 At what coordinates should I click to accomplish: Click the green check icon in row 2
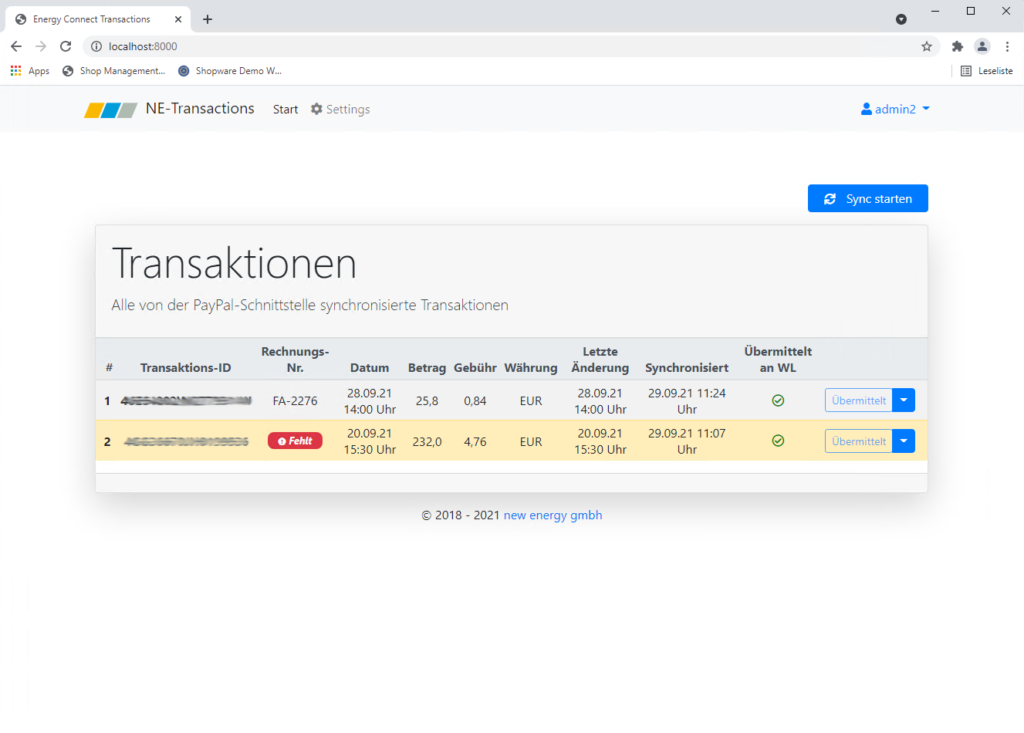(x=778, y=441)
